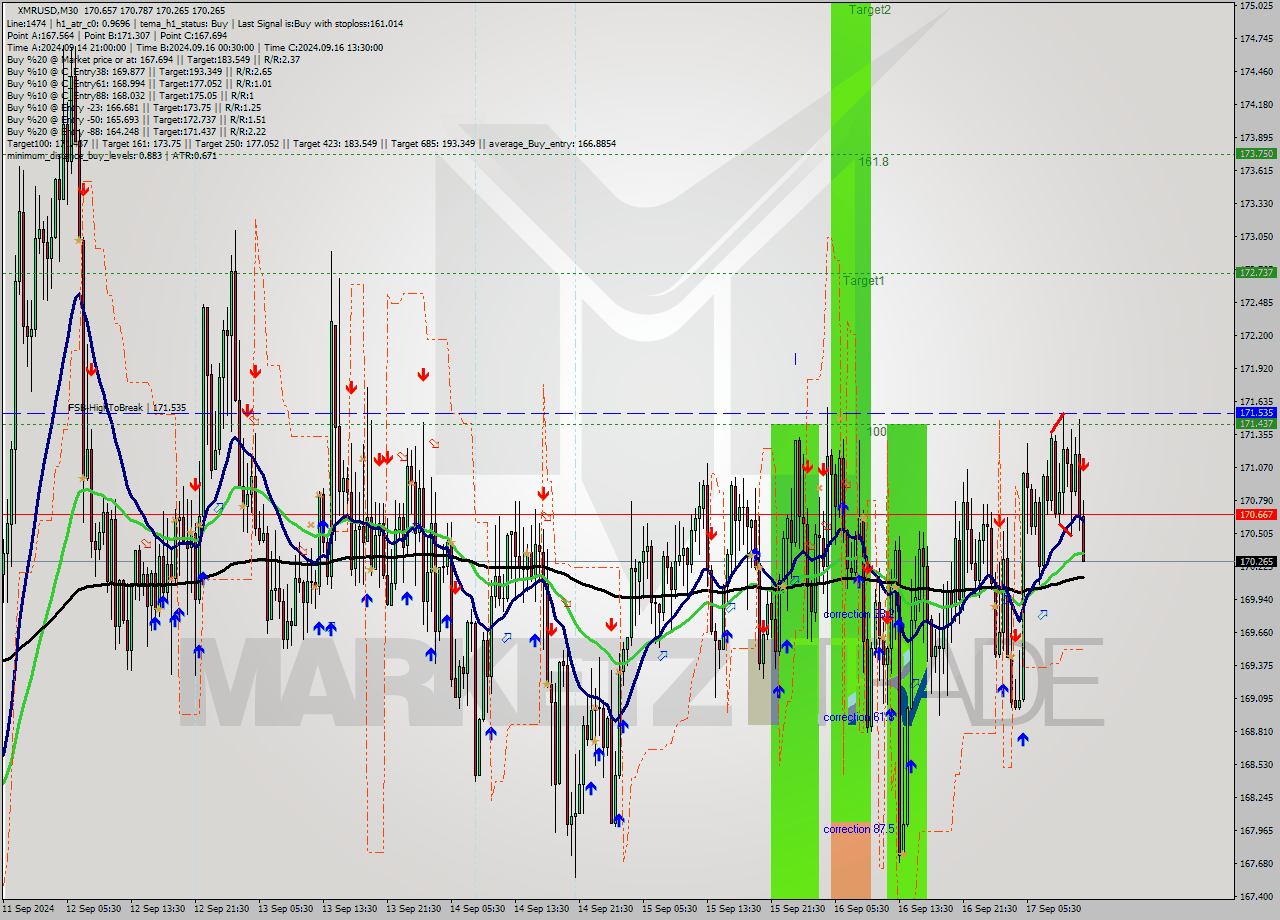
Task: Click the 161.8 Fibonacci level label
Action: coord(873,161)
